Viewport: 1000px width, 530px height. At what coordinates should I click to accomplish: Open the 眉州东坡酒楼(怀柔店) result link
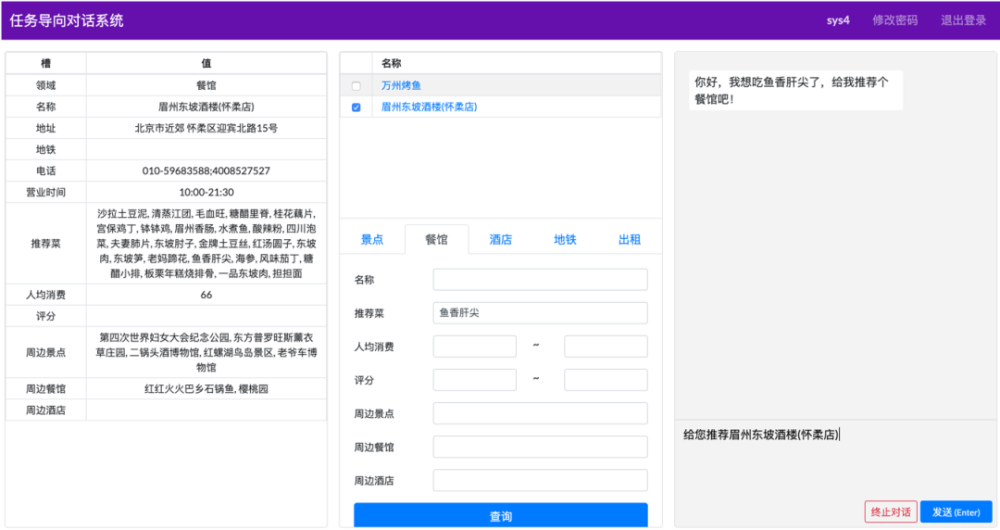429,107
